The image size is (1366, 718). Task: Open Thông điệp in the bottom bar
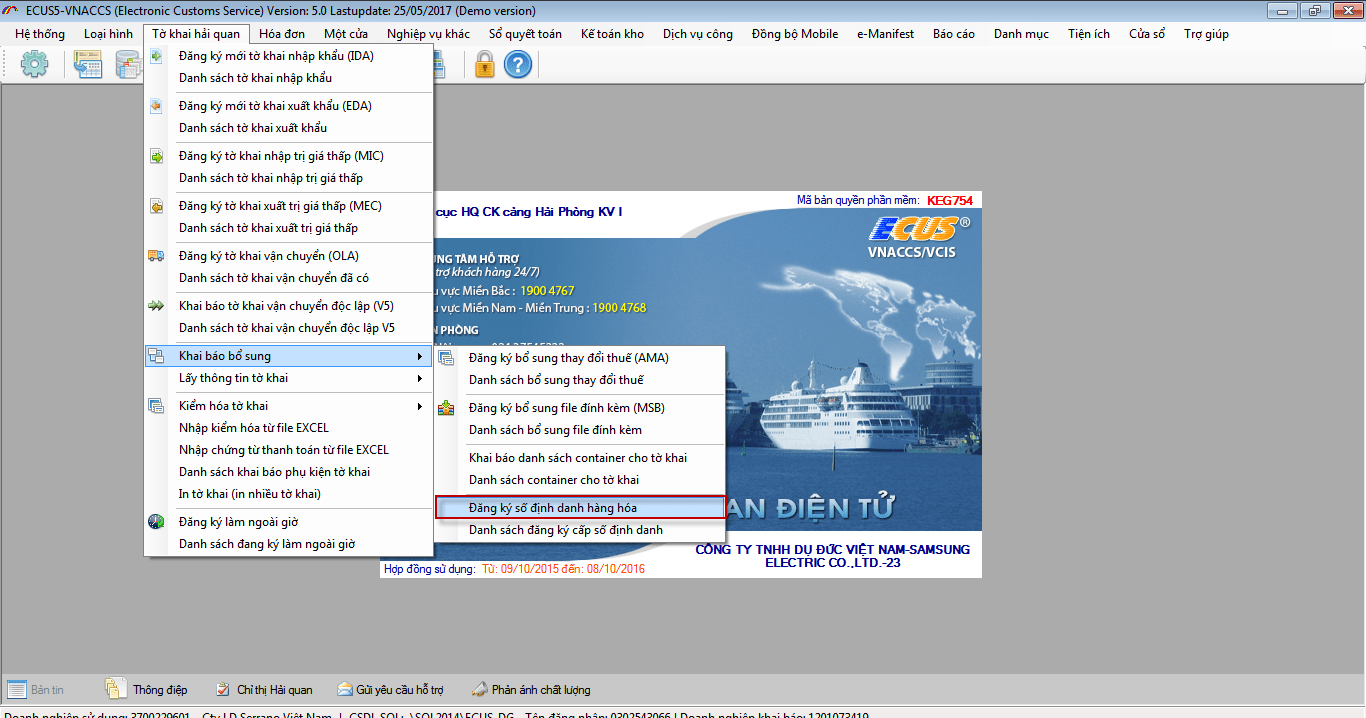pos(147,689)
